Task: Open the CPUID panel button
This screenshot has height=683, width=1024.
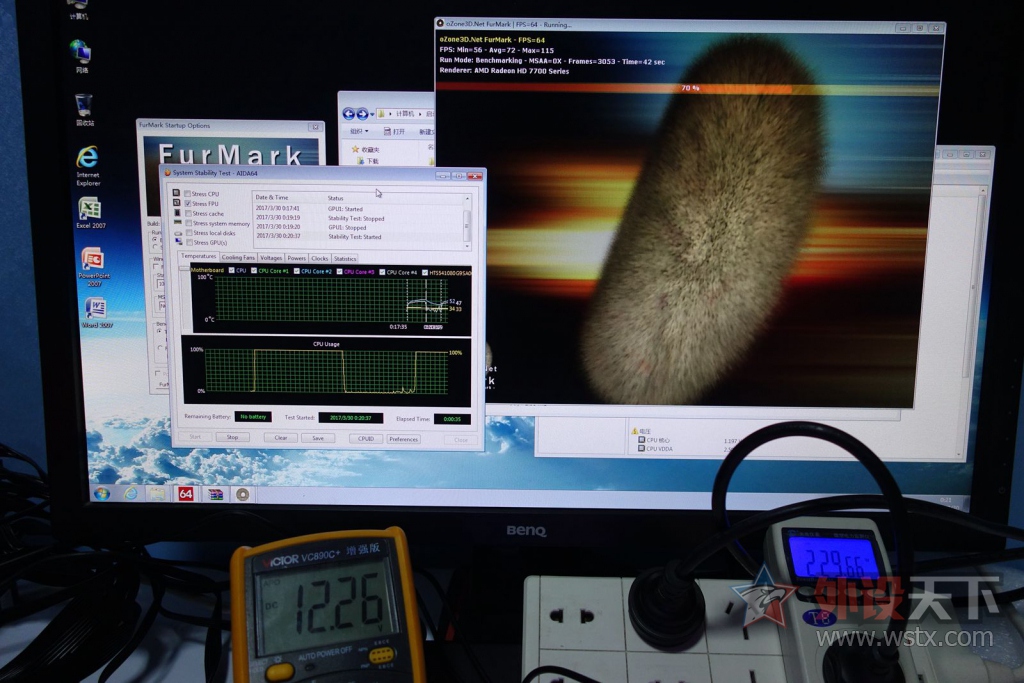Action: click(366, 439)
